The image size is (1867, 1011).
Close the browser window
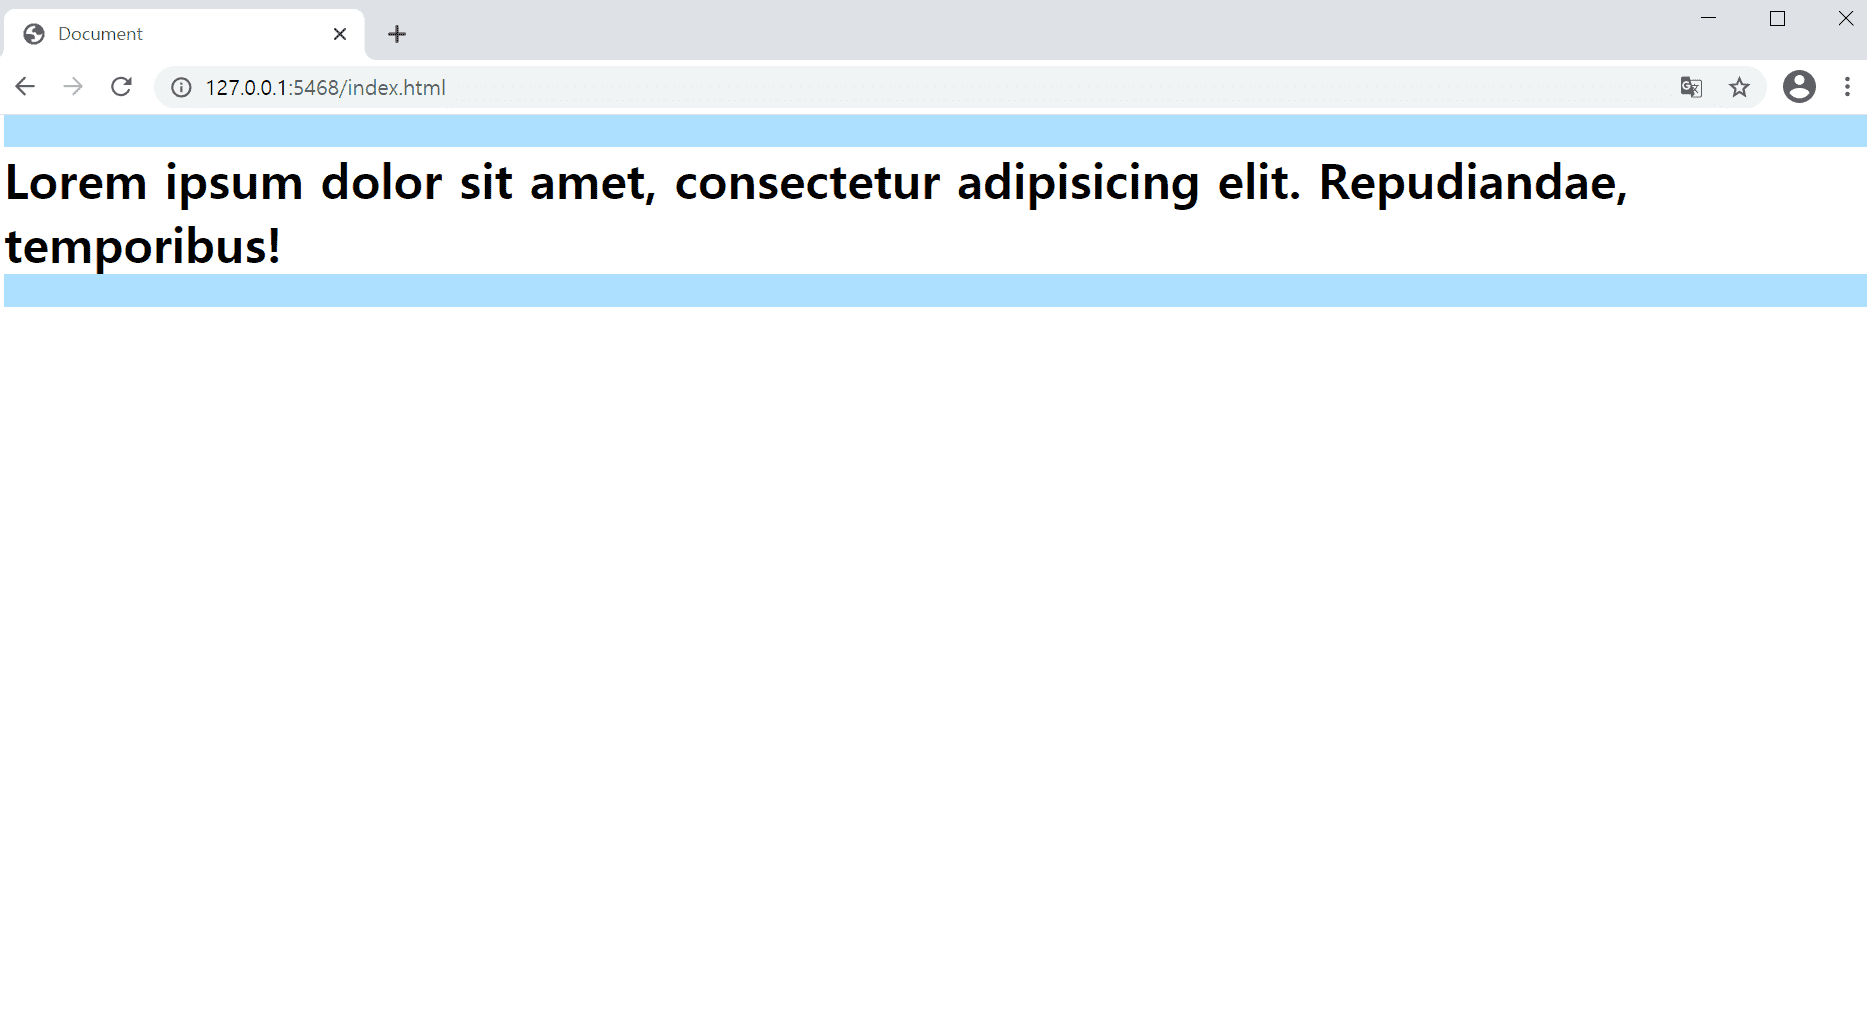1845,18
